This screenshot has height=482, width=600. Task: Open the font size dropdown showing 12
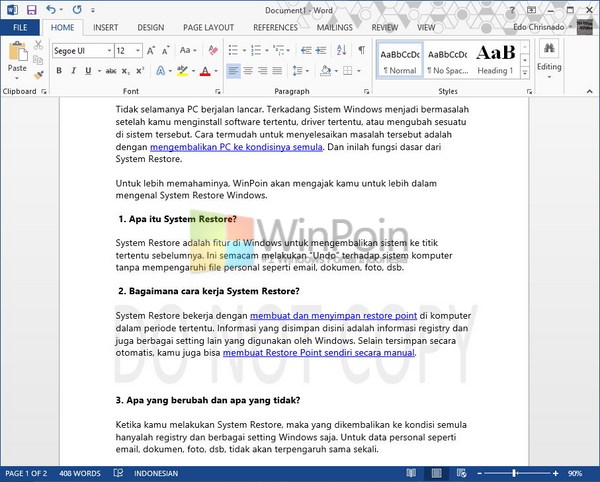(x=138, y=51)
